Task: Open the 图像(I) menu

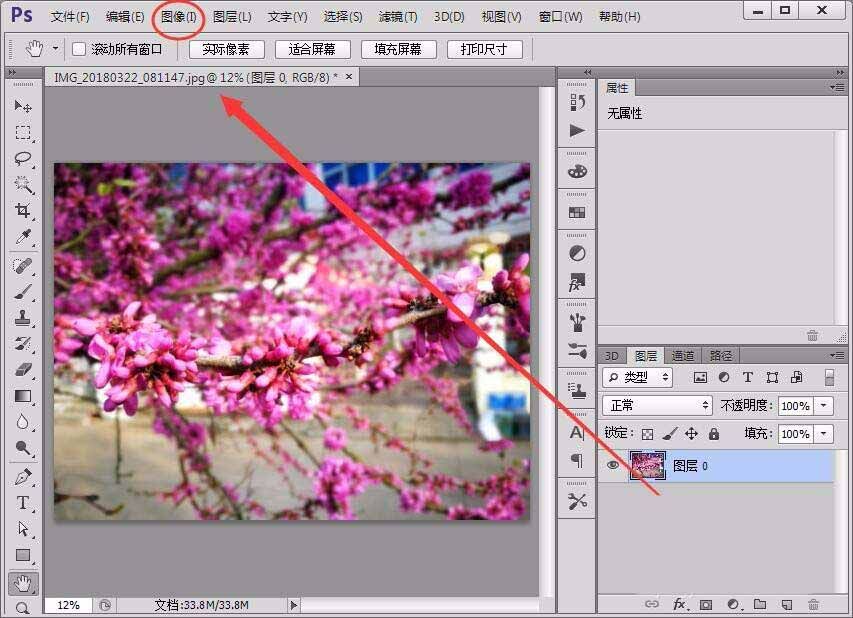Action: (x=179, y=17)
